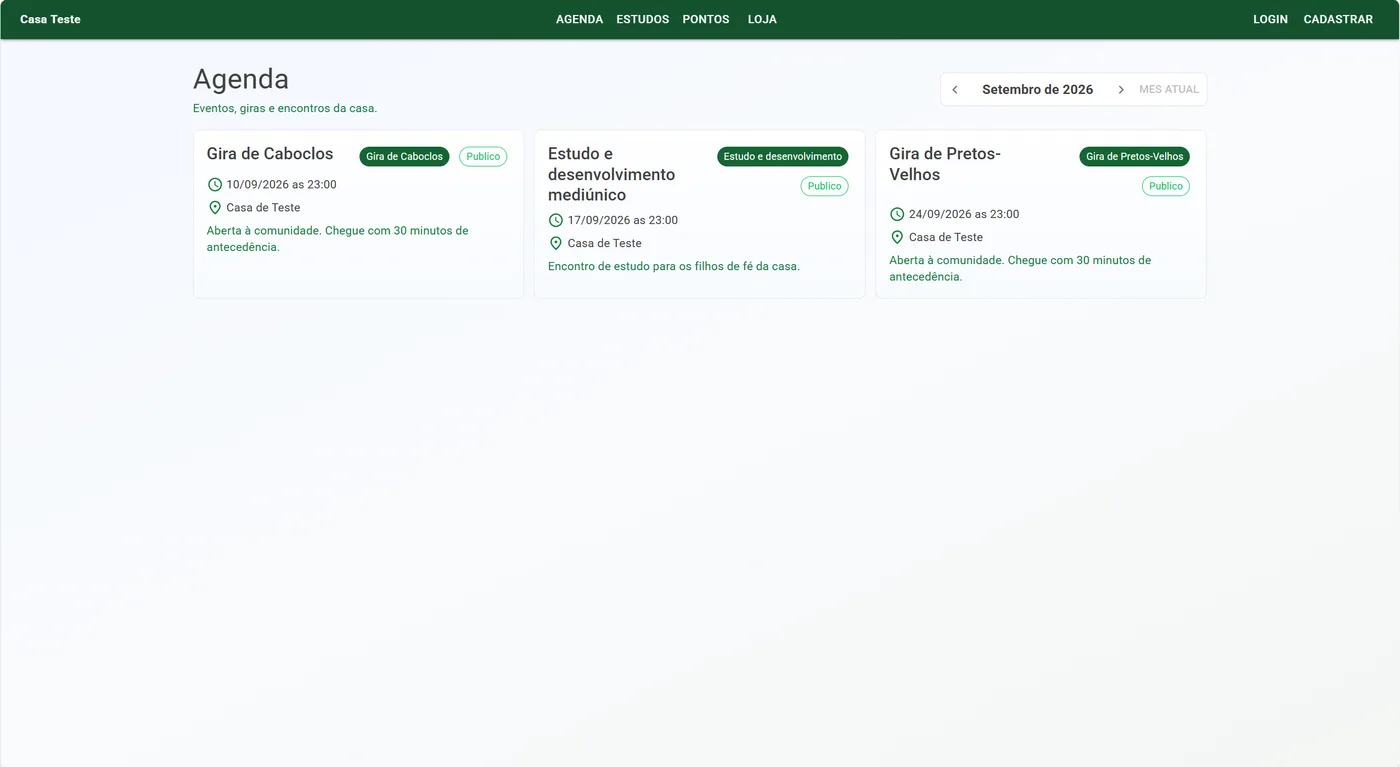Return to current month via Mes Atual
This screenshot has height=767, width=1400.
[x=1169, y=90]
